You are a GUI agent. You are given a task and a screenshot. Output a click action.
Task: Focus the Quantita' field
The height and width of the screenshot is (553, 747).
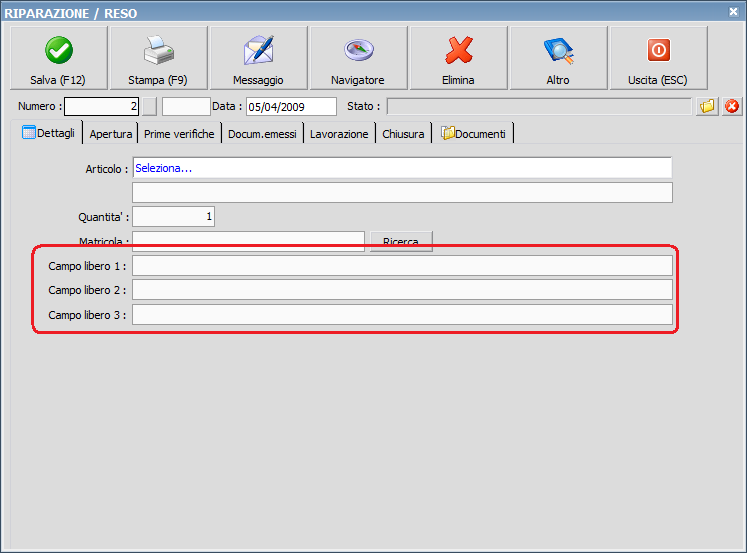(x=173, y=217)
